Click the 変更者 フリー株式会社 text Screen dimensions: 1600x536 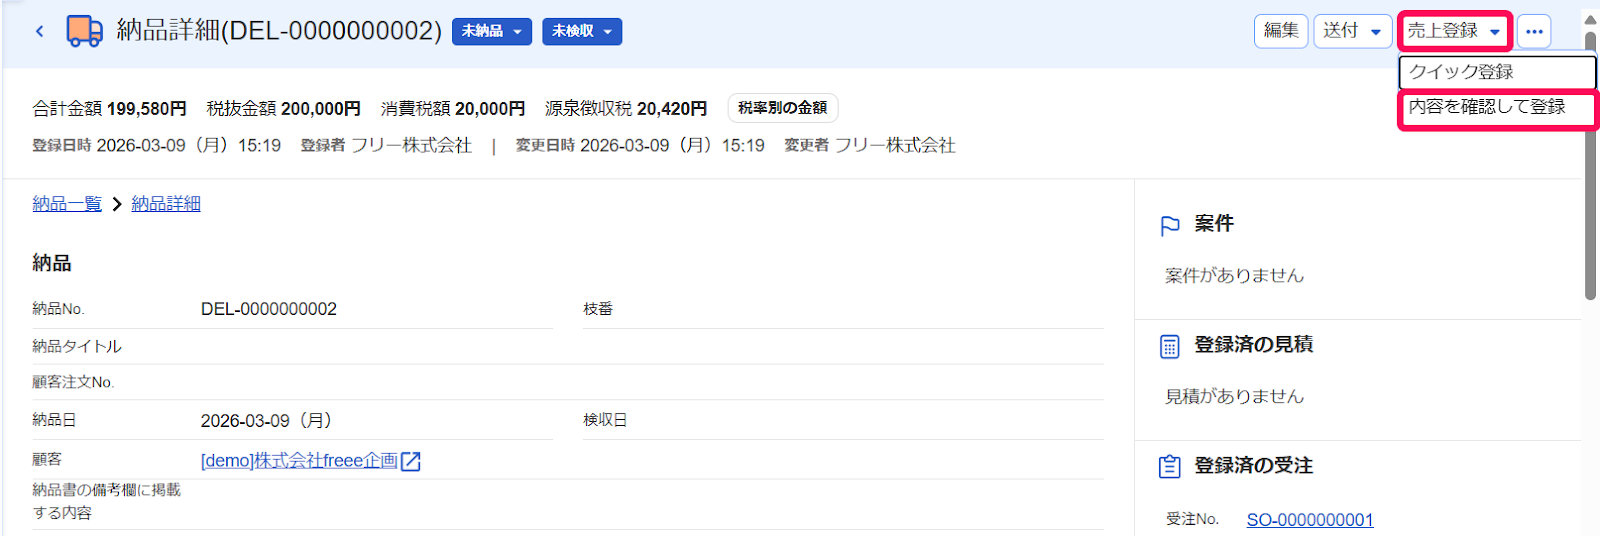[x=870, y=146]
